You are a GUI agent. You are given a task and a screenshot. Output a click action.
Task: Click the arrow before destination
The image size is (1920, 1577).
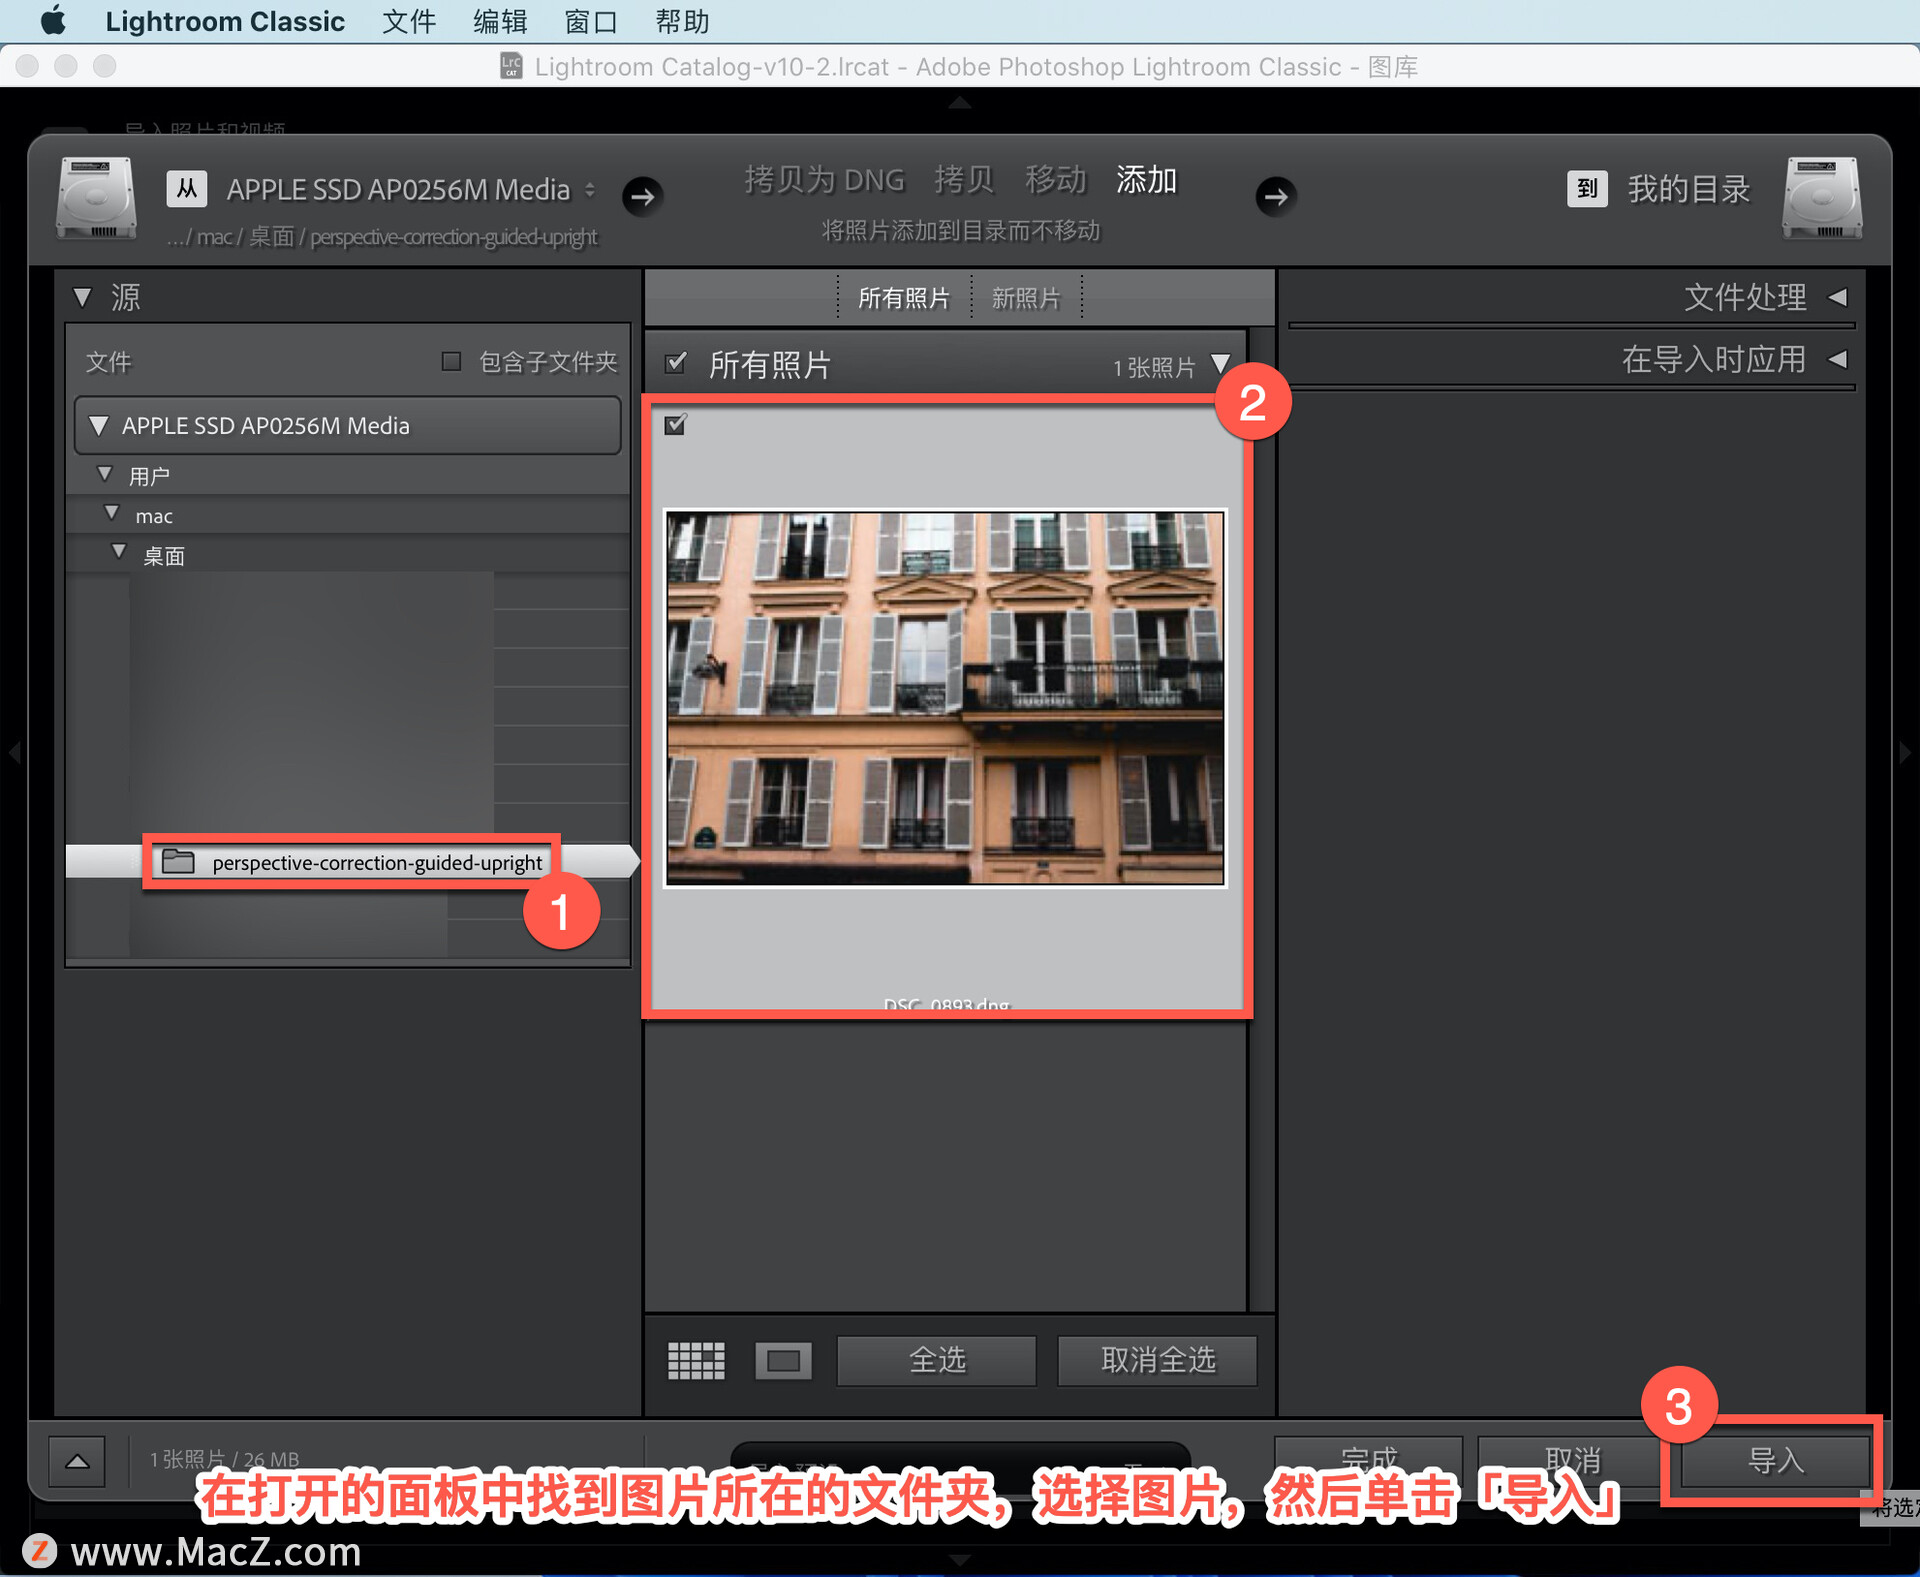click(x=1275, y=196)
